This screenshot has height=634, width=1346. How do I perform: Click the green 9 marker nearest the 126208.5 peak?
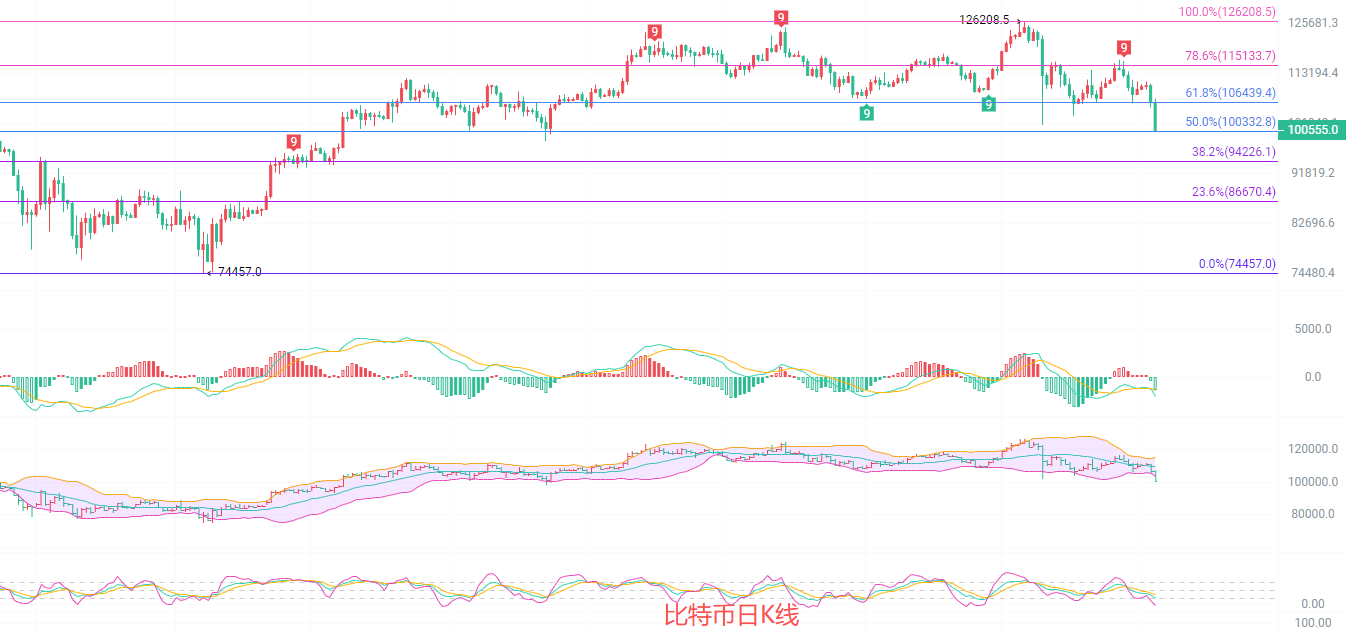pos(988,104)
